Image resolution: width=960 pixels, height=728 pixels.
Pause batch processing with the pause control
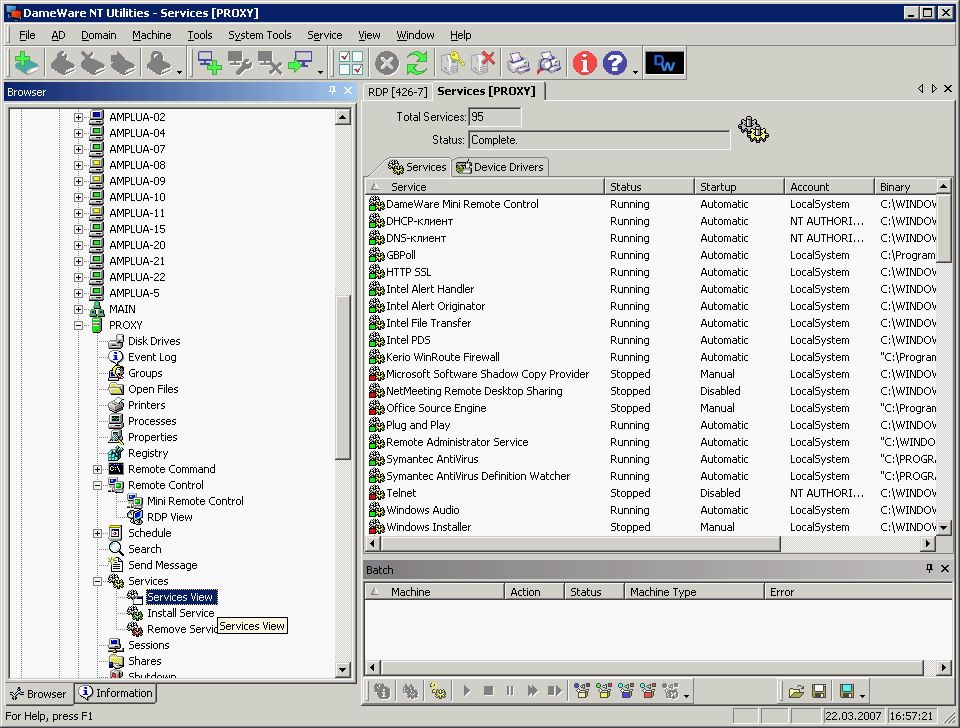point(510,690)
